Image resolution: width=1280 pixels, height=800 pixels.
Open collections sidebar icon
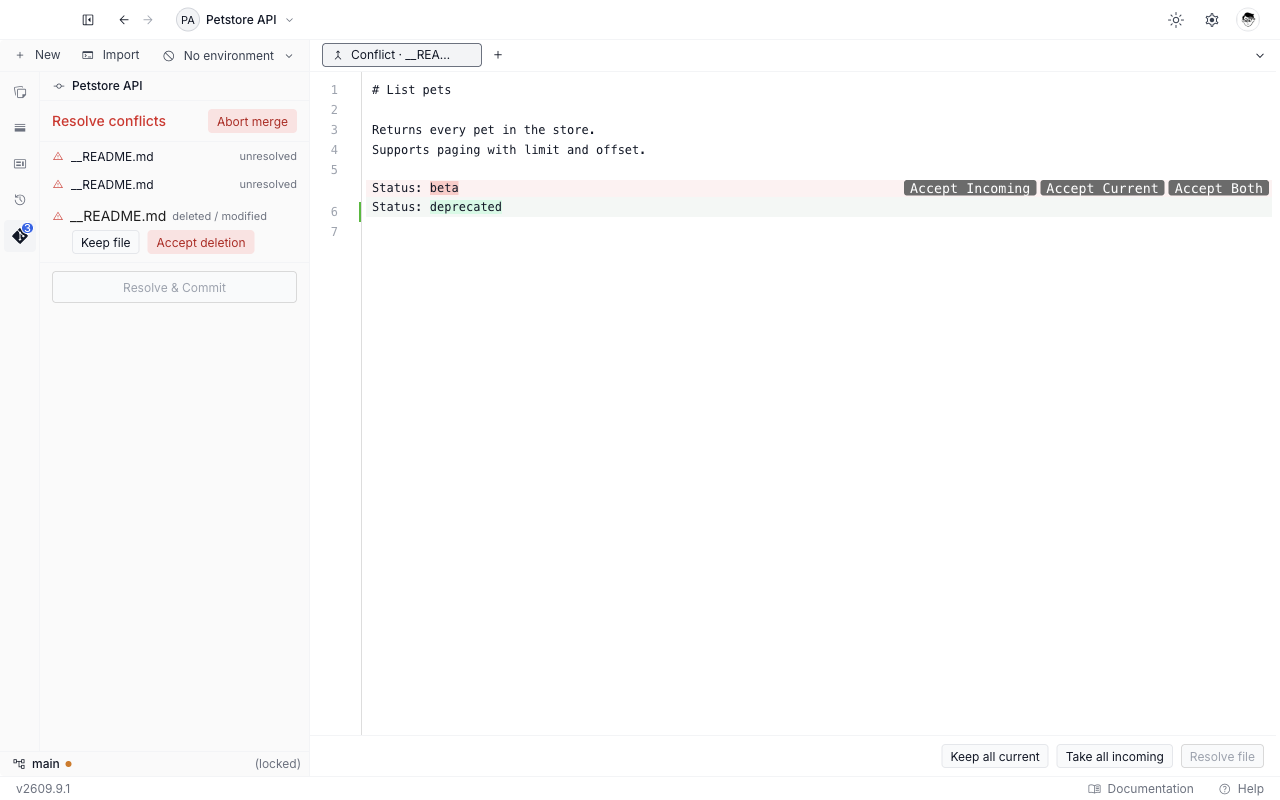tap(20, 92)
